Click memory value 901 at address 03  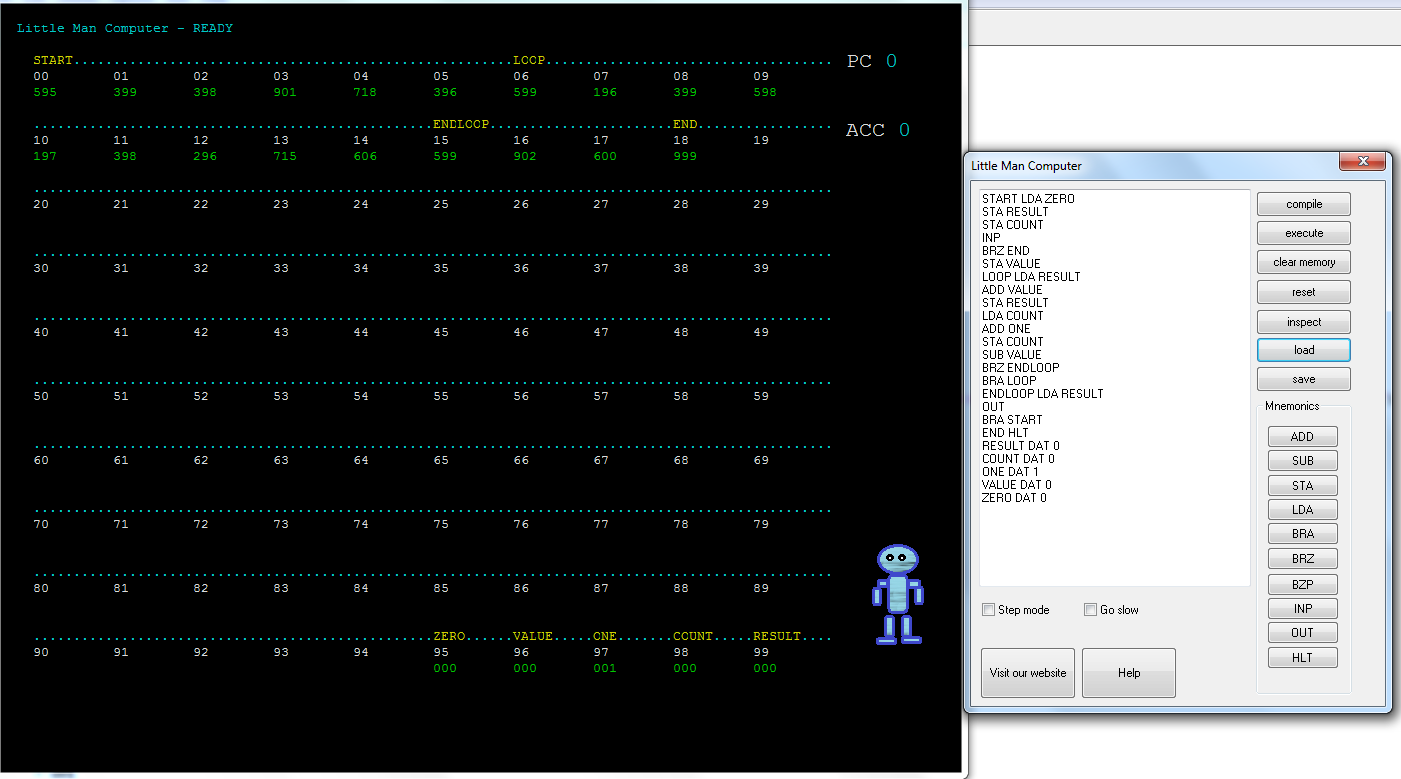pos(285,92)
